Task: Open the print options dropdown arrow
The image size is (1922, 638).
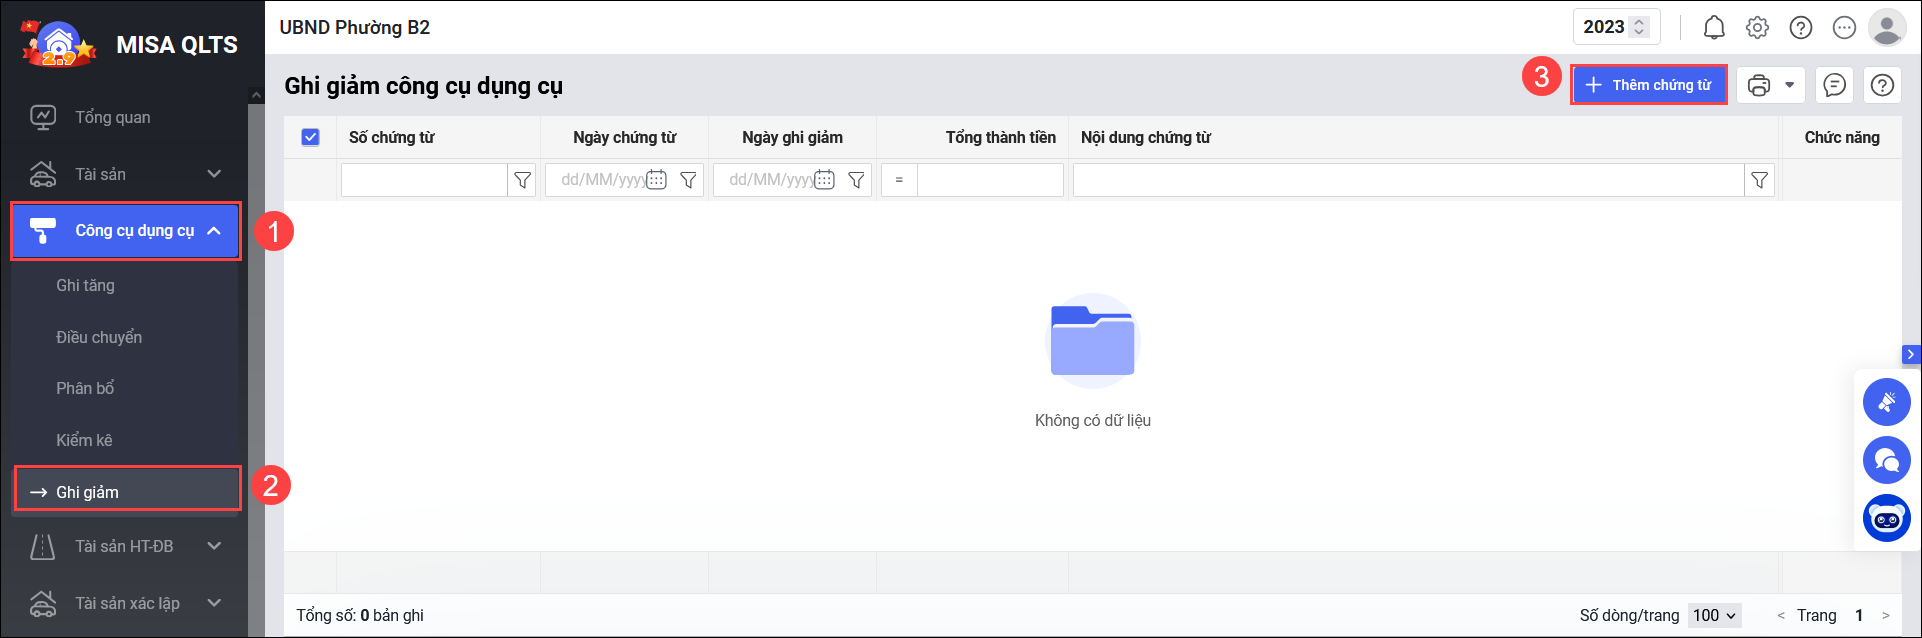Action: pos(1789,86)
